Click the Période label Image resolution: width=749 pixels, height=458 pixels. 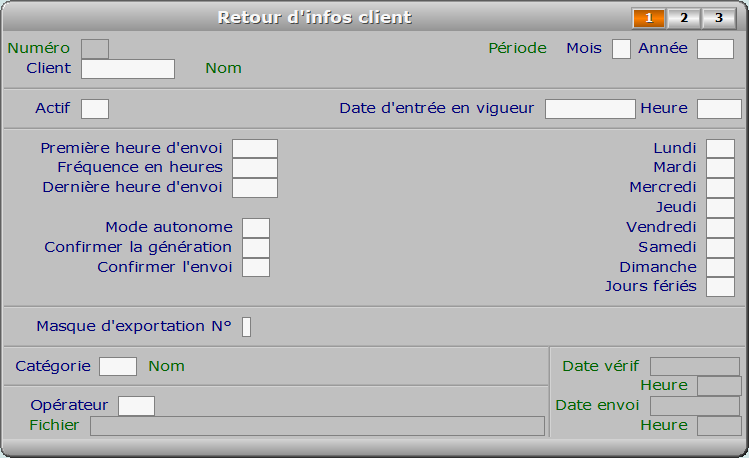click(517, 48)
